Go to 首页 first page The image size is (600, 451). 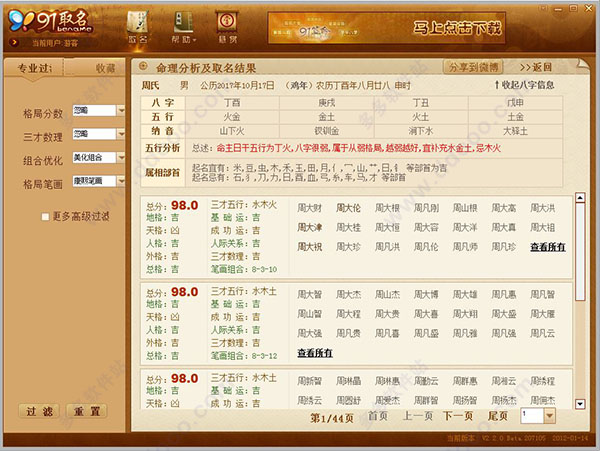pyautogui.click(x=378, y=416)
